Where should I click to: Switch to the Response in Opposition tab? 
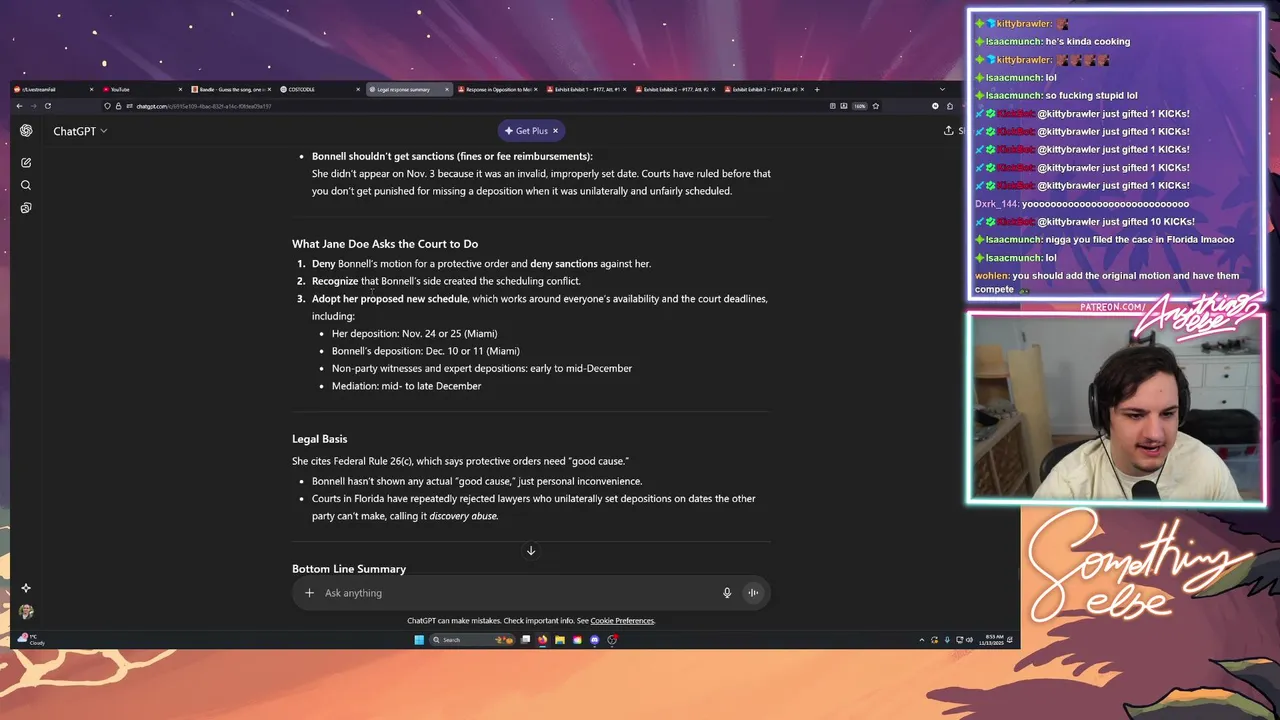(x=496, y=89)
